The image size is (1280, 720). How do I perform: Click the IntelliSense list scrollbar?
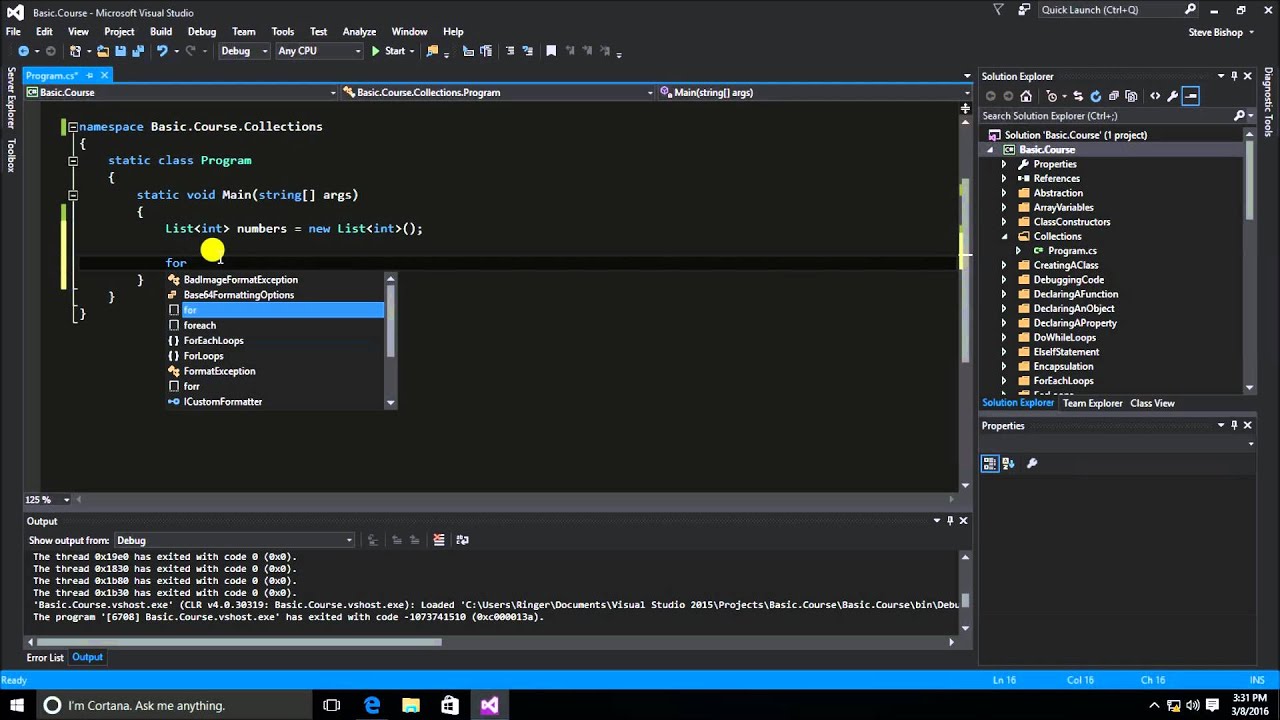(390, 319)
